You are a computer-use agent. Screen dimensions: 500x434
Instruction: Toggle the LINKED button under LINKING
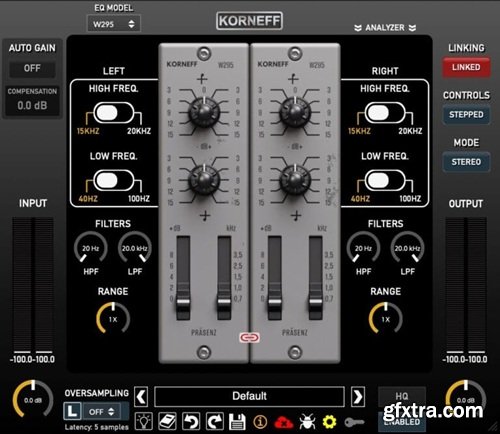pyautogui.click(x=466, y=67)
